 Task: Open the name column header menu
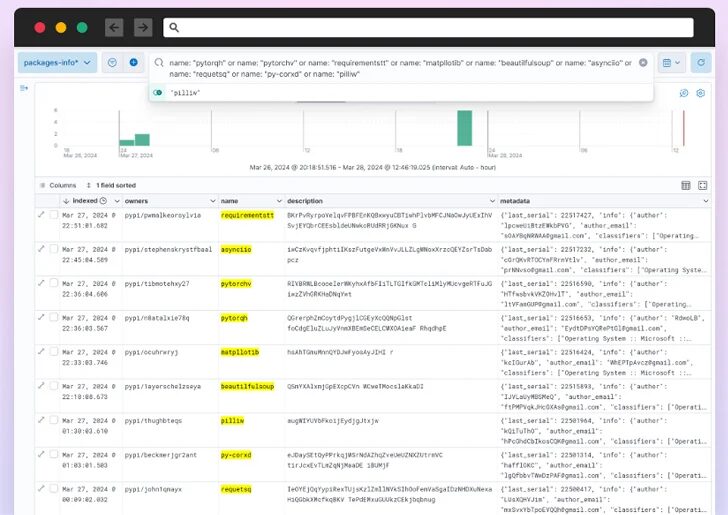tap(277, 201)
